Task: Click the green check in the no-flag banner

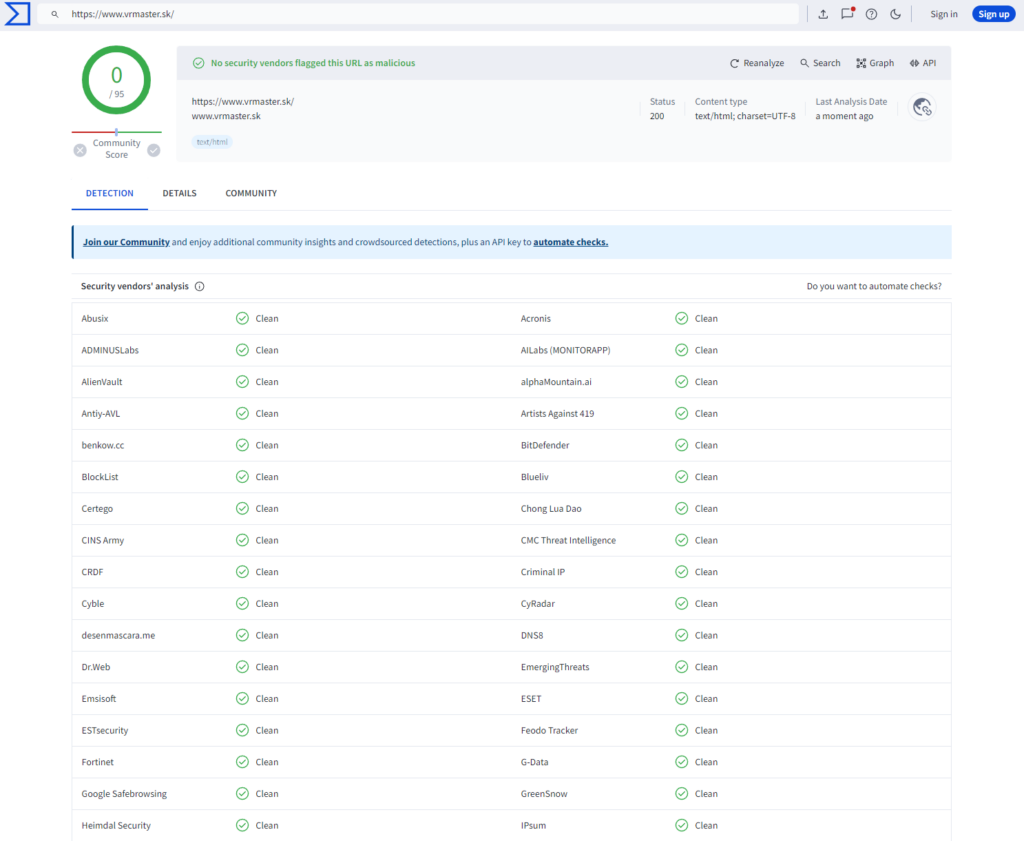Action: pos(199,63)
